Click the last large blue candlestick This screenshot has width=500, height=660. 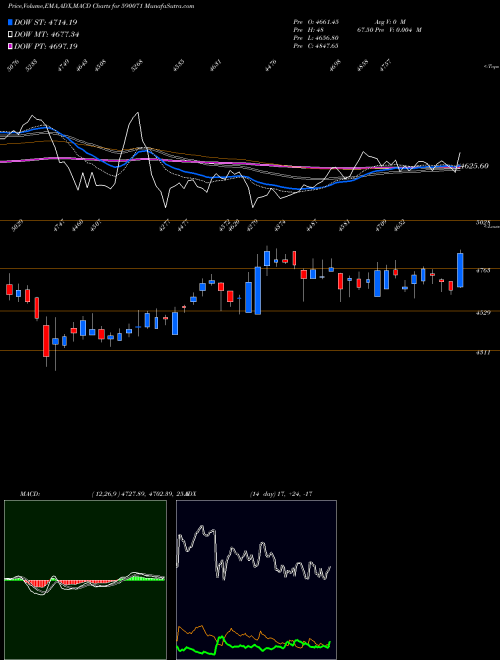coord(460,270)
